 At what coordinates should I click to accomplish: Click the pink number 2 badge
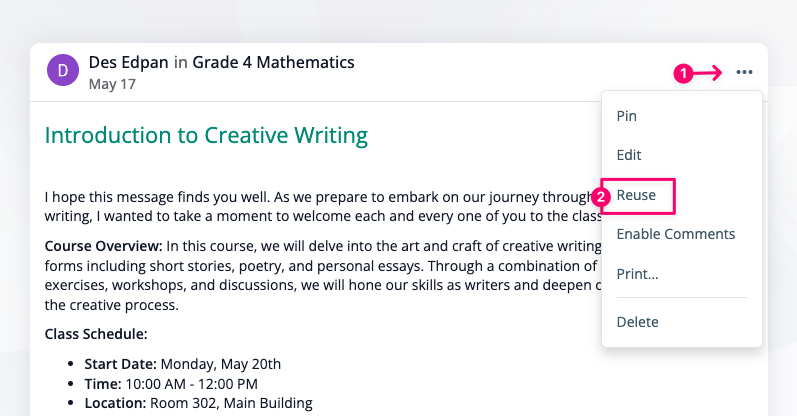(600, 197)
